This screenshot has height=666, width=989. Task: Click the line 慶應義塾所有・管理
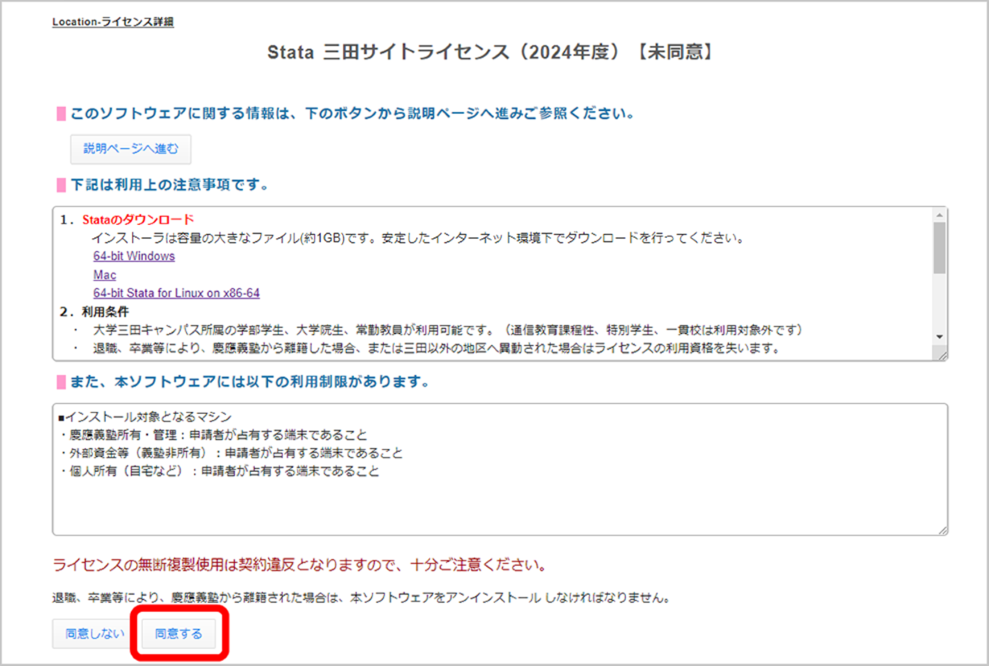[x=214, y=435]
